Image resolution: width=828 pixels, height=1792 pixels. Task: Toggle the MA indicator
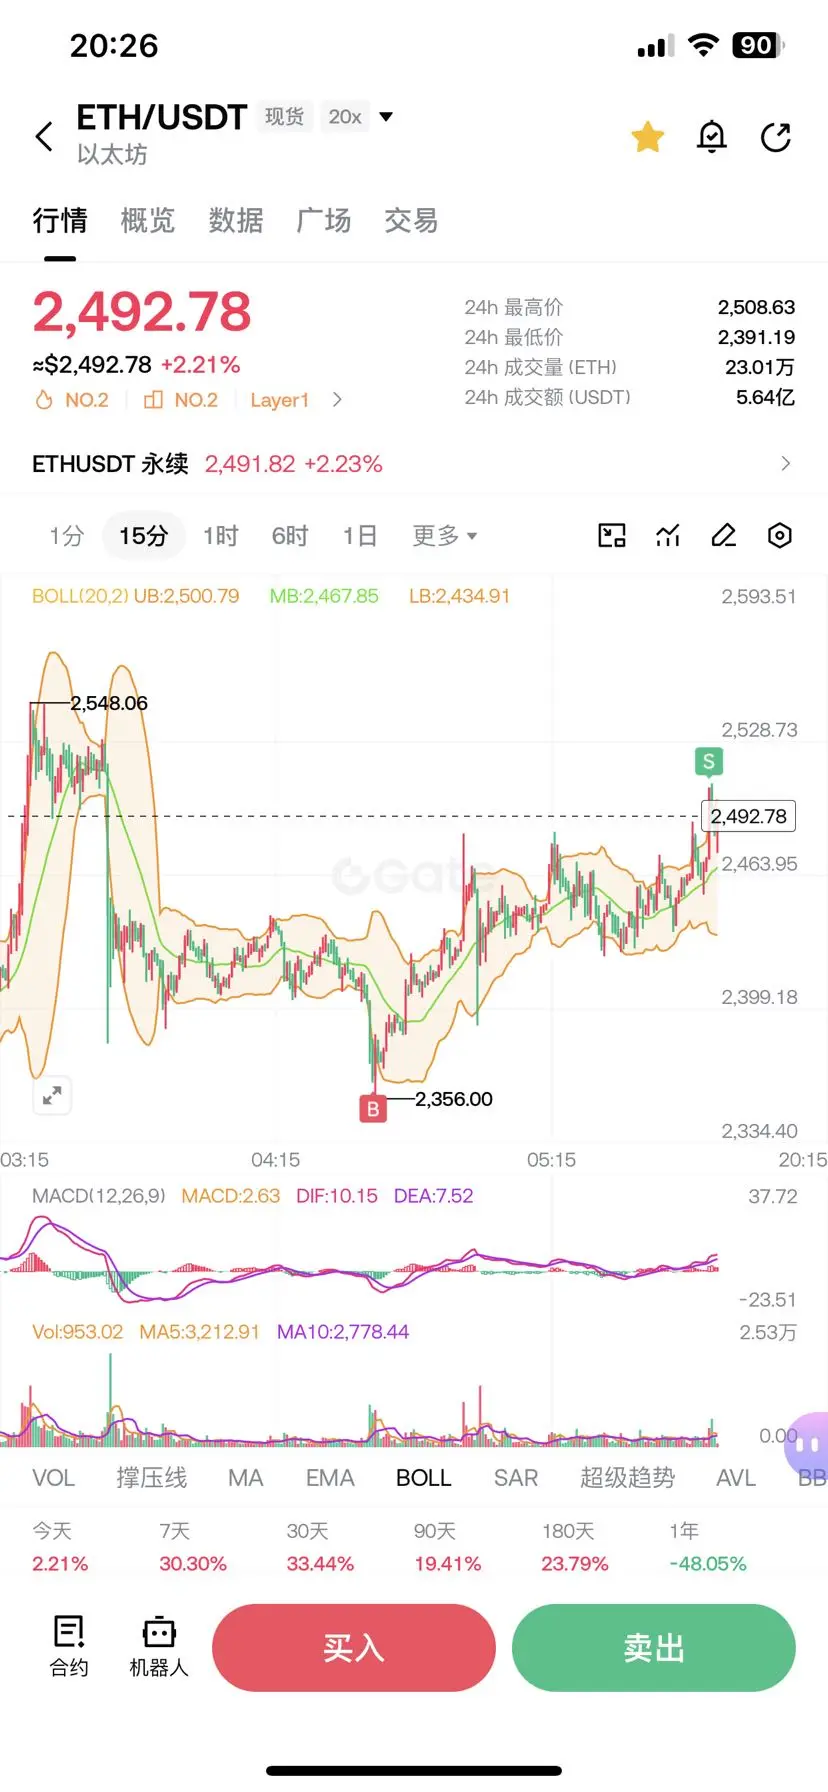point(245,1478)
